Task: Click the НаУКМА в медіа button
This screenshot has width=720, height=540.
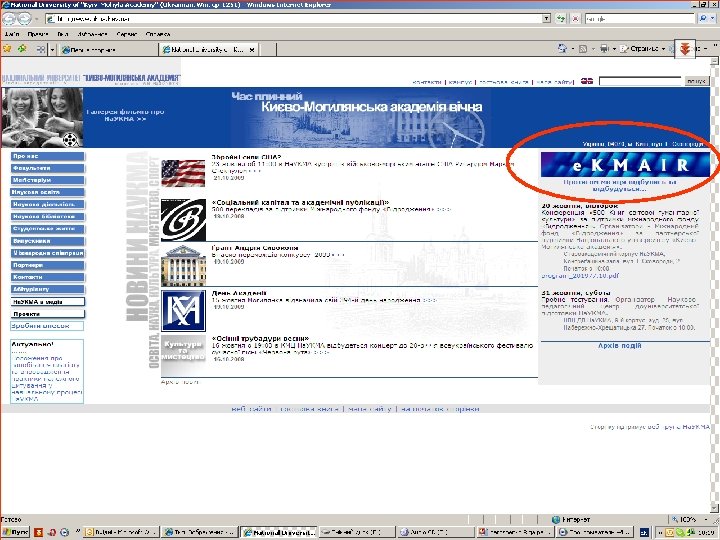Action: (48, 302)
